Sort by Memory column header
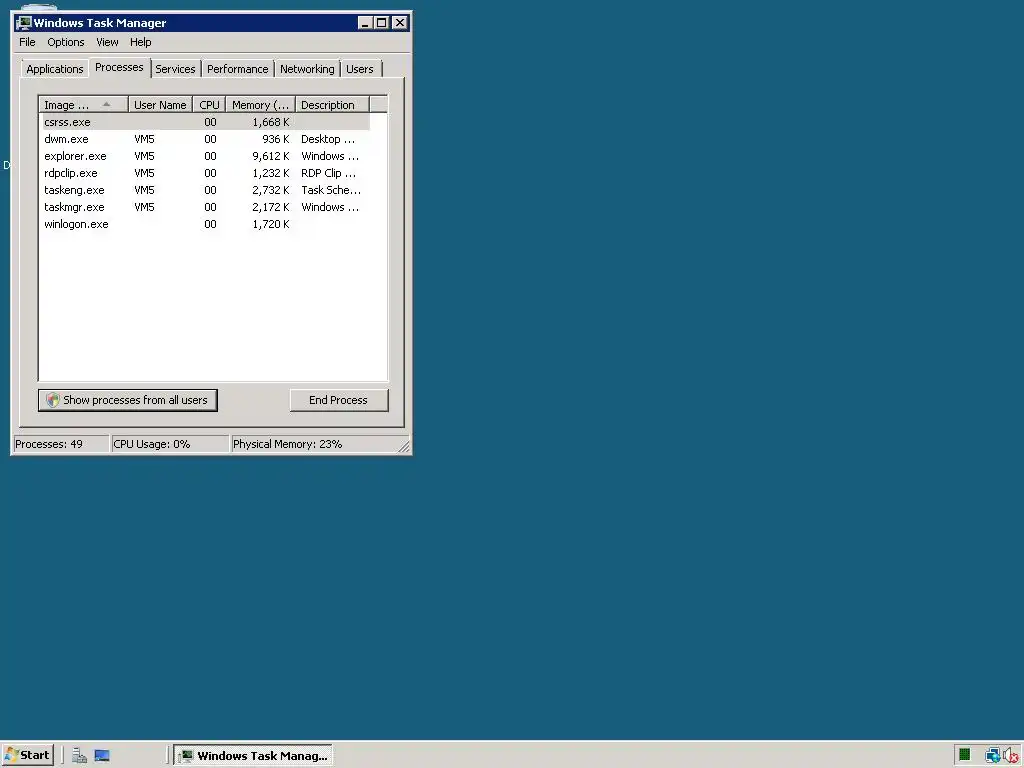Image resolution: width=1024 pixels, height=768 pixels. point(261,105)
